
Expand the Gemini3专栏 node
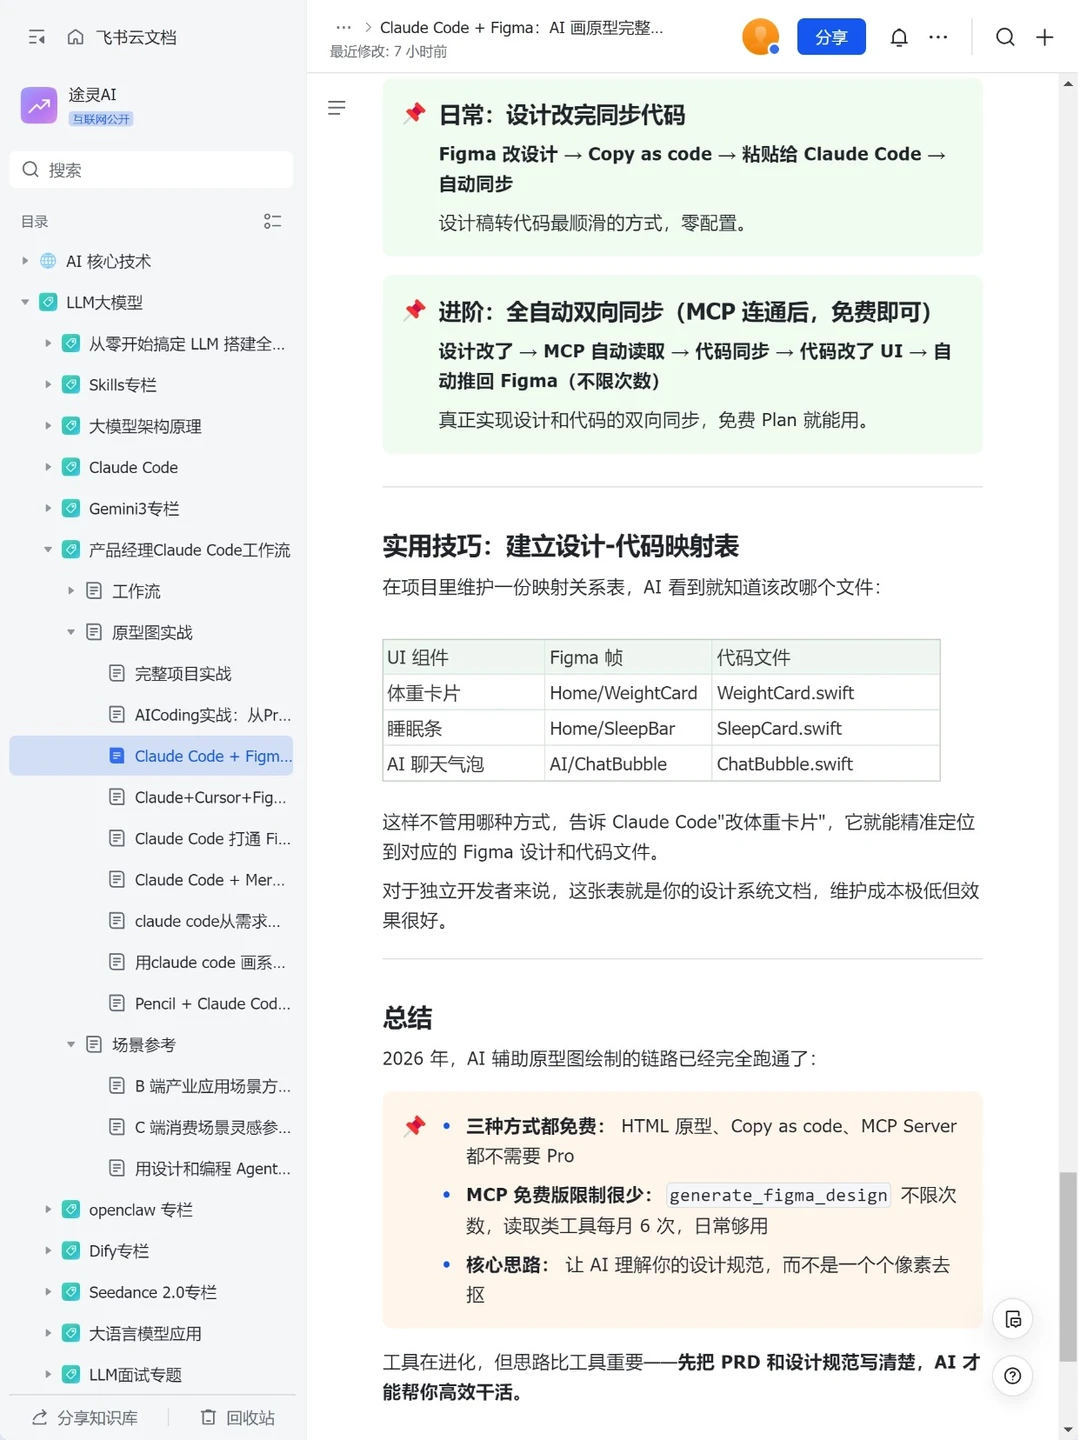[48, 508]
